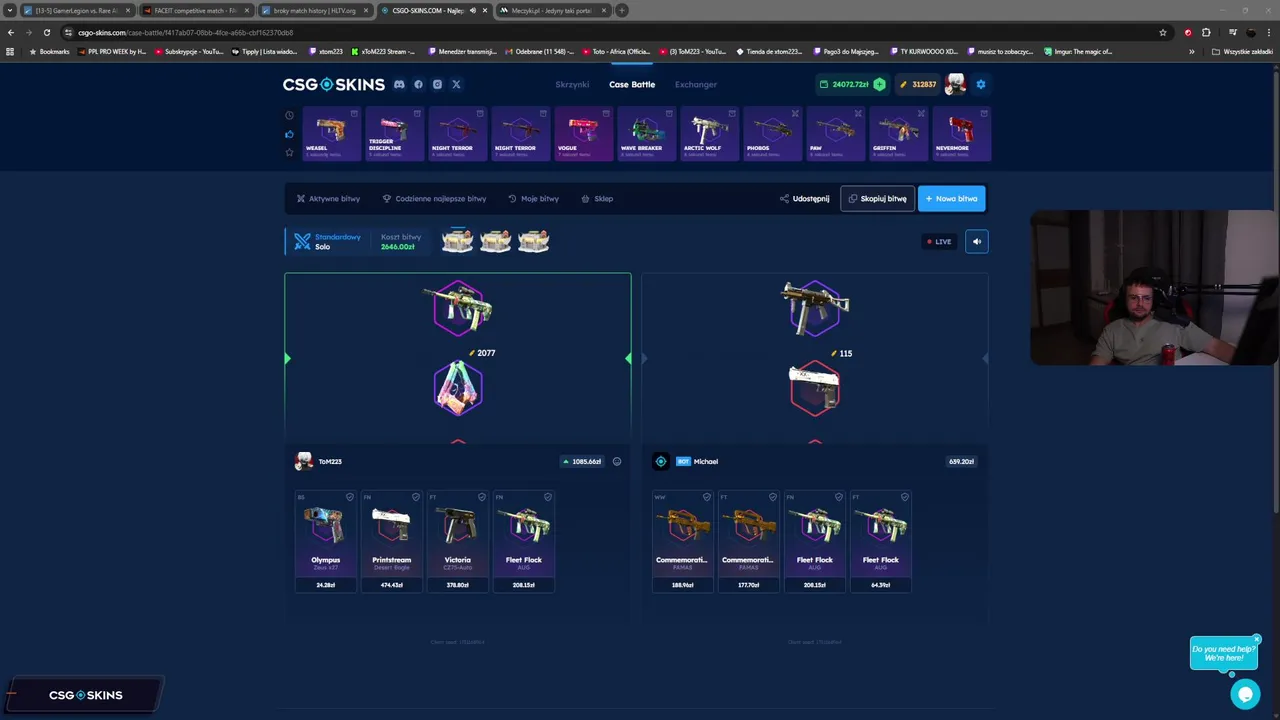Open a new browser tab
Image resolution: width=1280 pixels, height=720 pixels.
point(621,10)
